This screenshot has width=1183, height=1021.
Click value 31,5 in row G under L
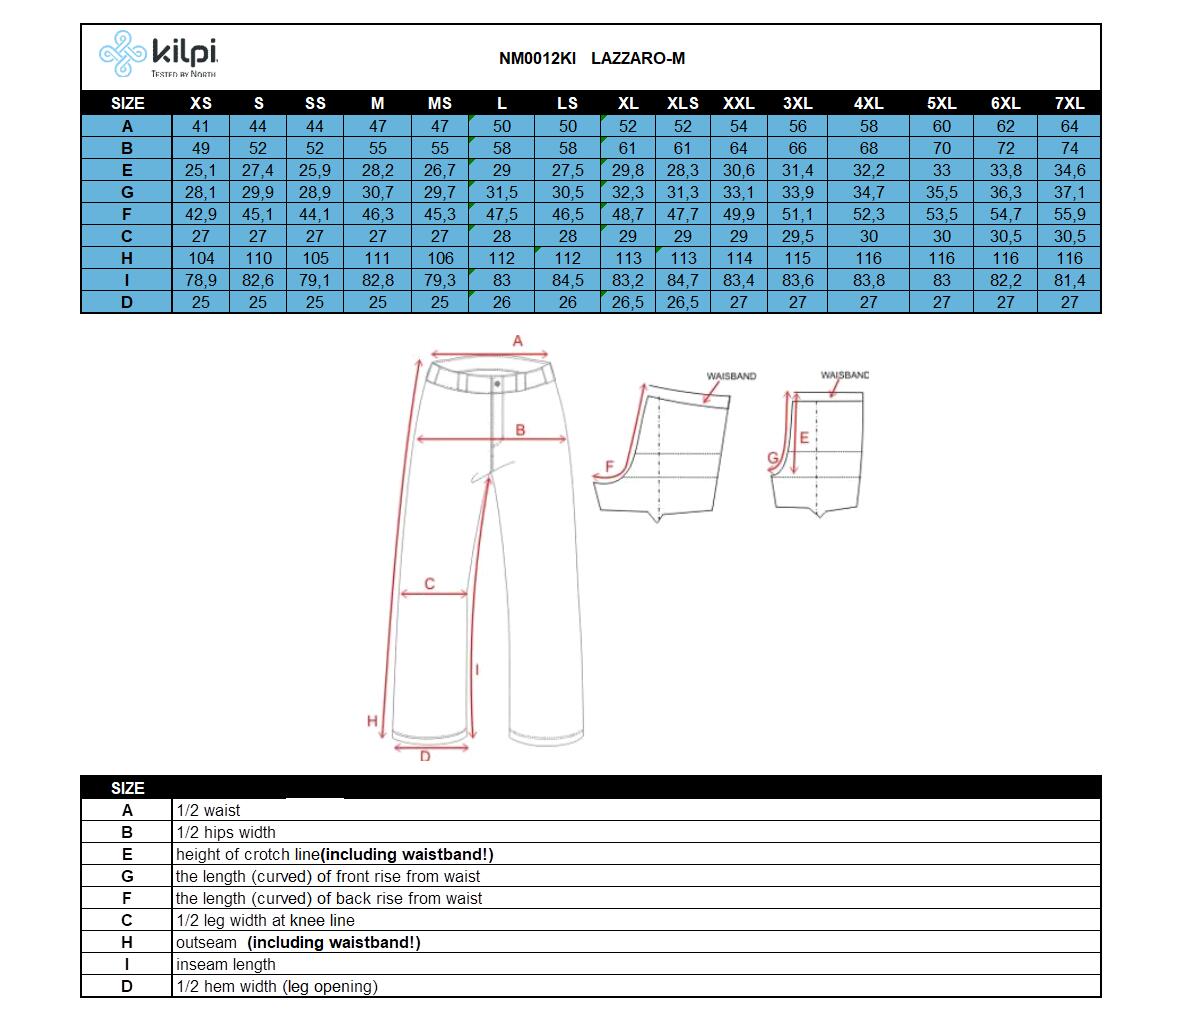[x=502, y=192]
